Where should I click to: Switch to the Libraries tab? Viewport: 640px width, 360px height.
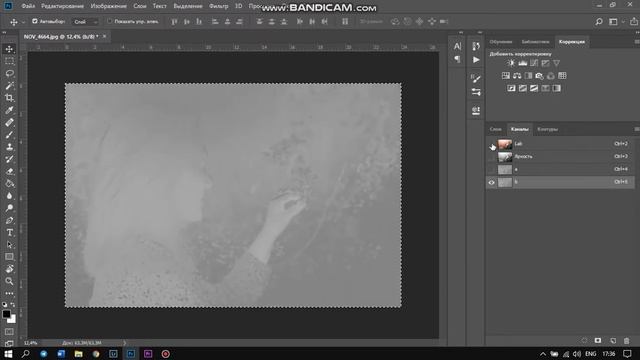click(535, 42)
